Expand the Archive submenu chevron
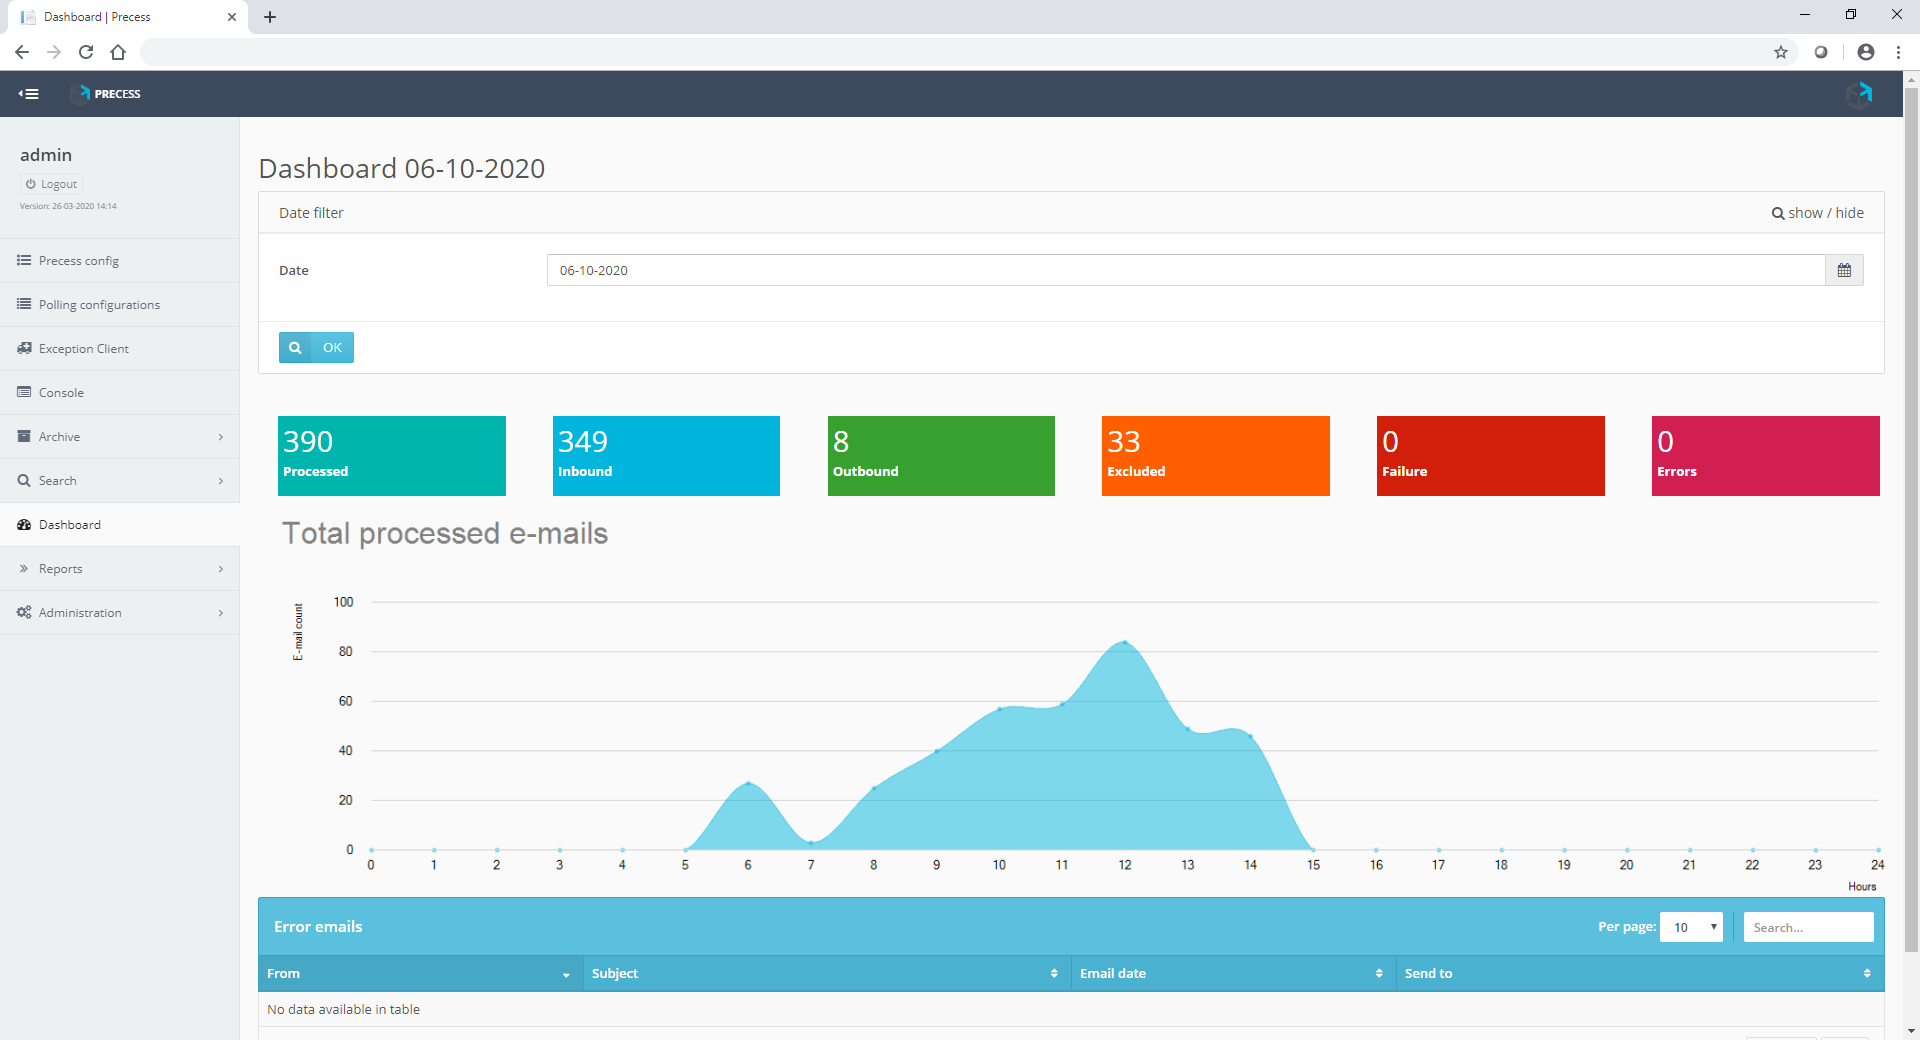The width and height of the screenshot is (1920, 1040). tap(221, 437)
